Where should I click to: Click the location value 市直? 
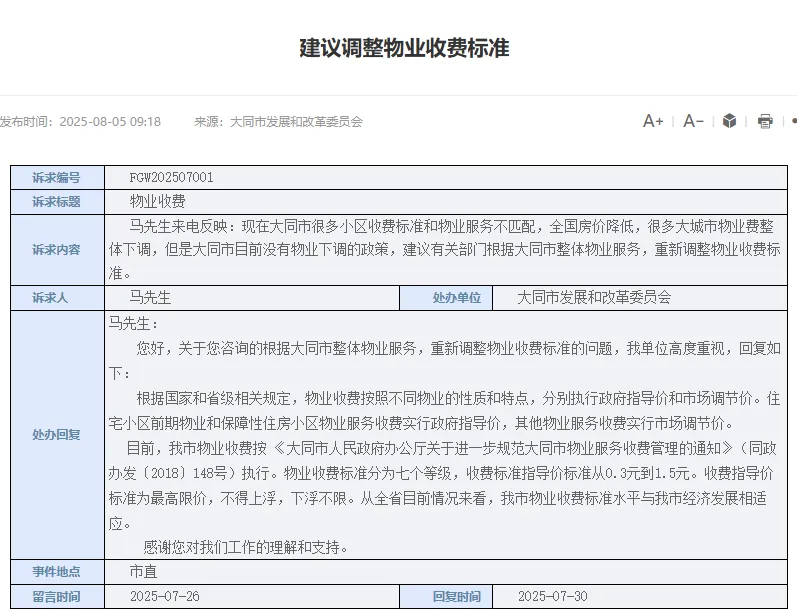pyautogui.click(x=143, y=571)
